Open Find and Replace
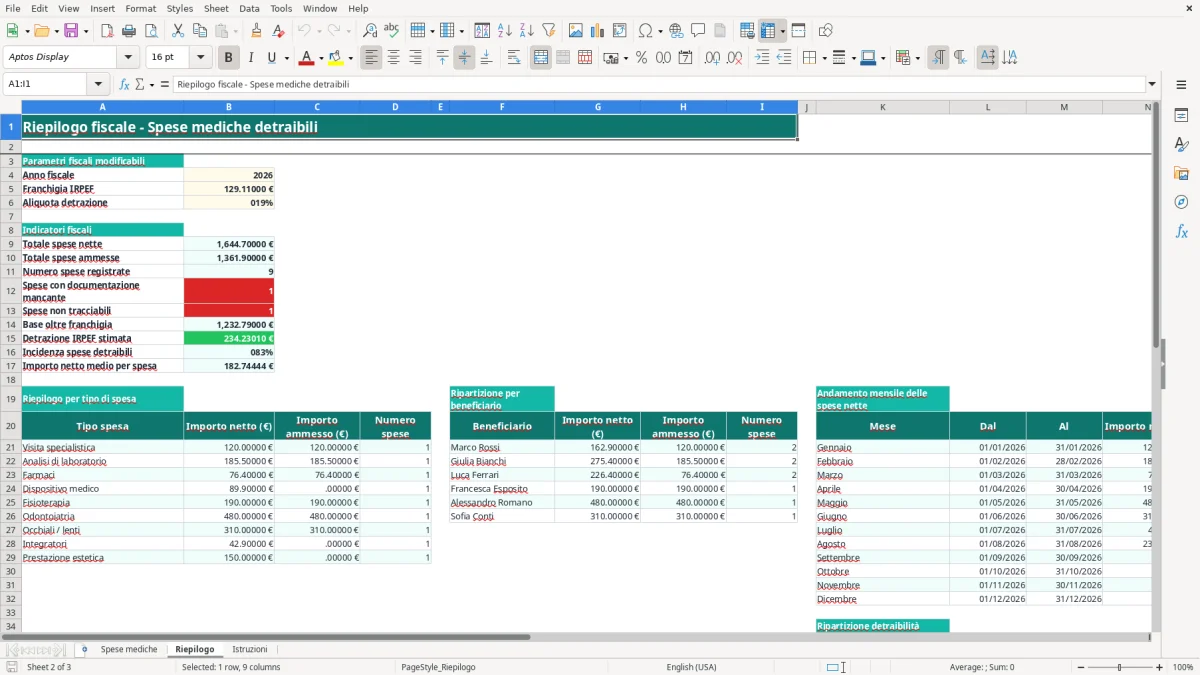 (370, 31)
